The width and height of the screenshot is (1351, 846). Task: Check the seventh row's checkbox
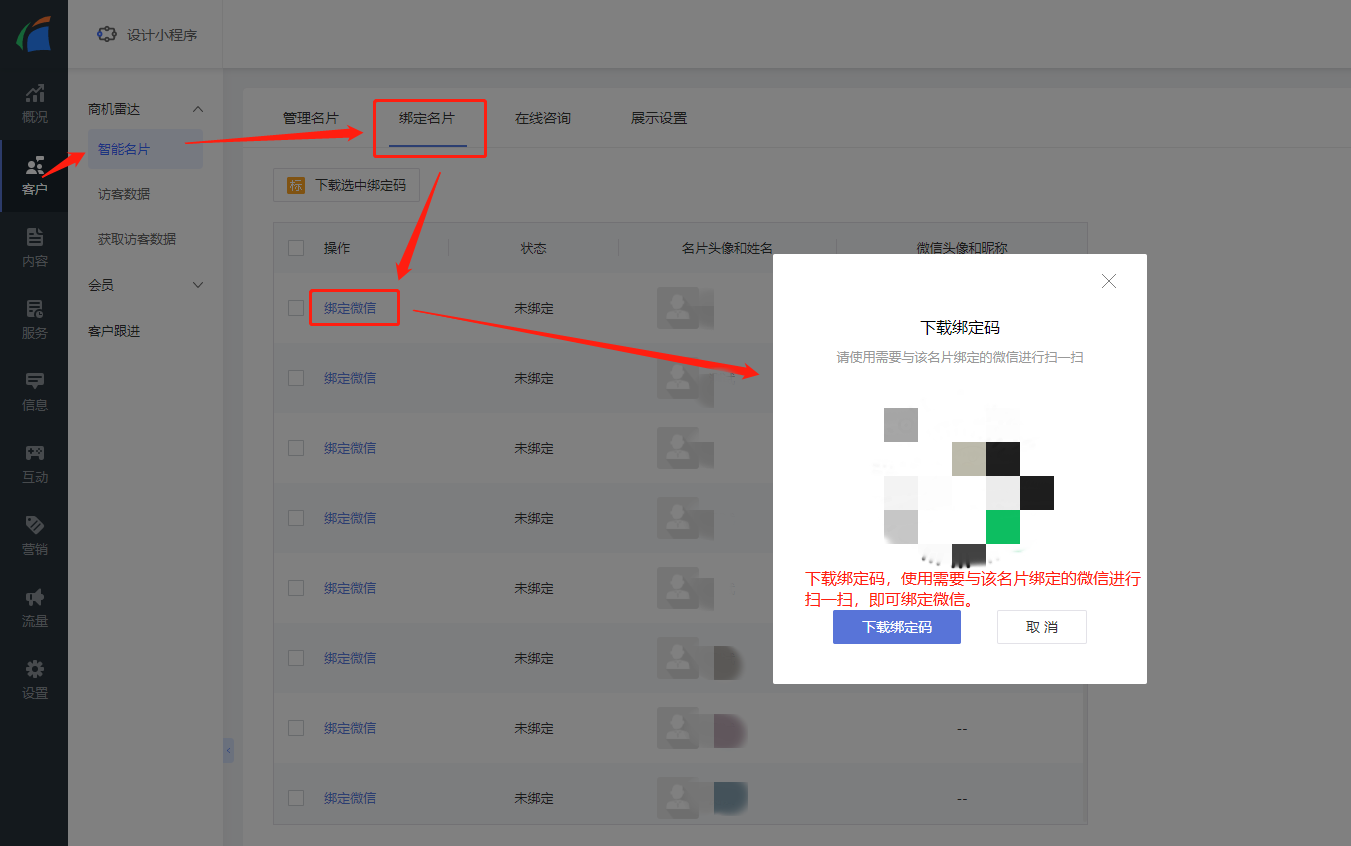tap(296, 728)
